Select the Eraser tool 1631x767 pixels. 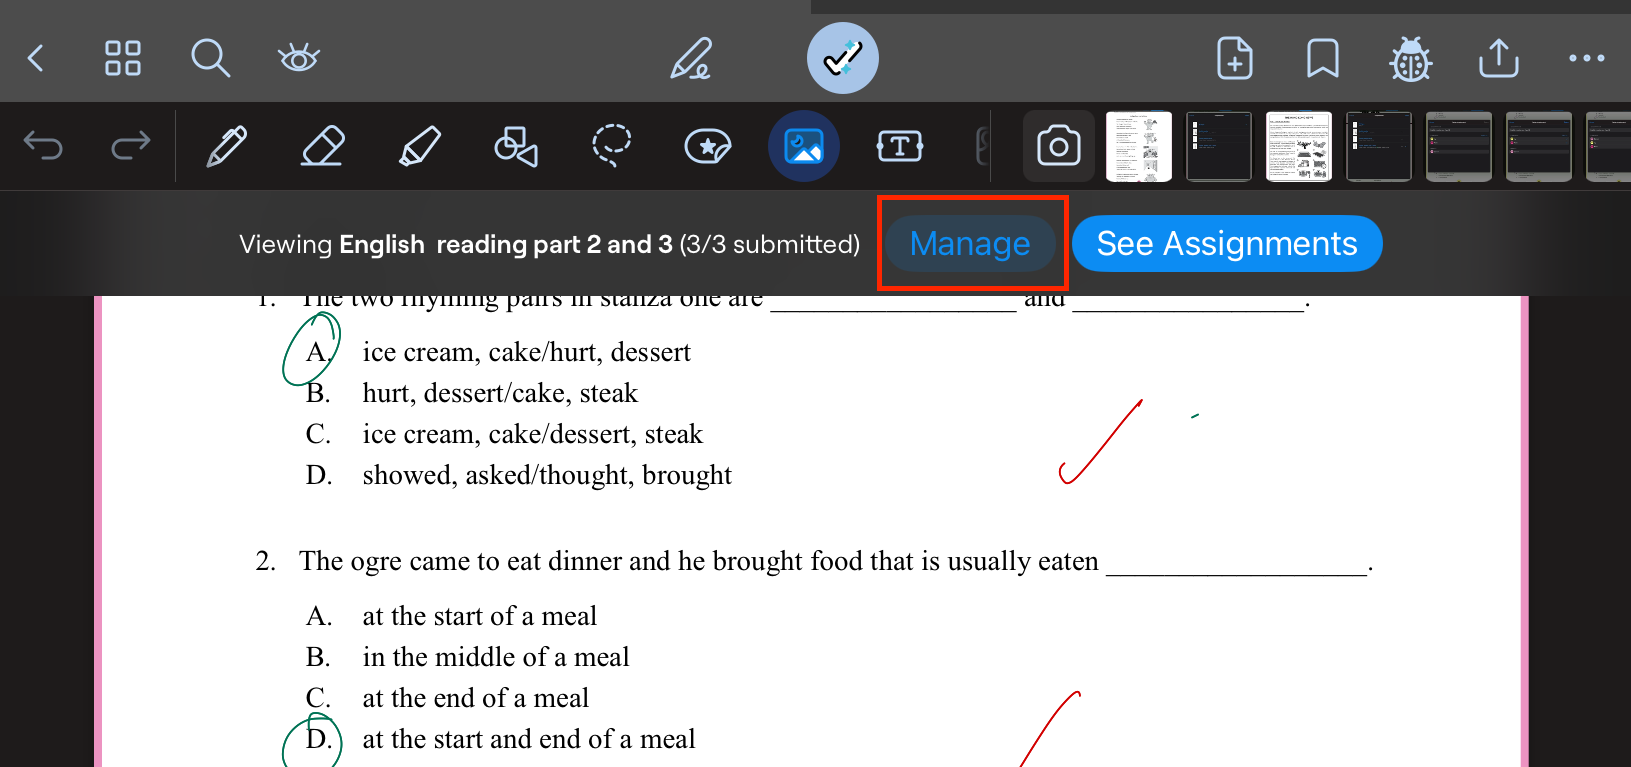click(322, 146)
